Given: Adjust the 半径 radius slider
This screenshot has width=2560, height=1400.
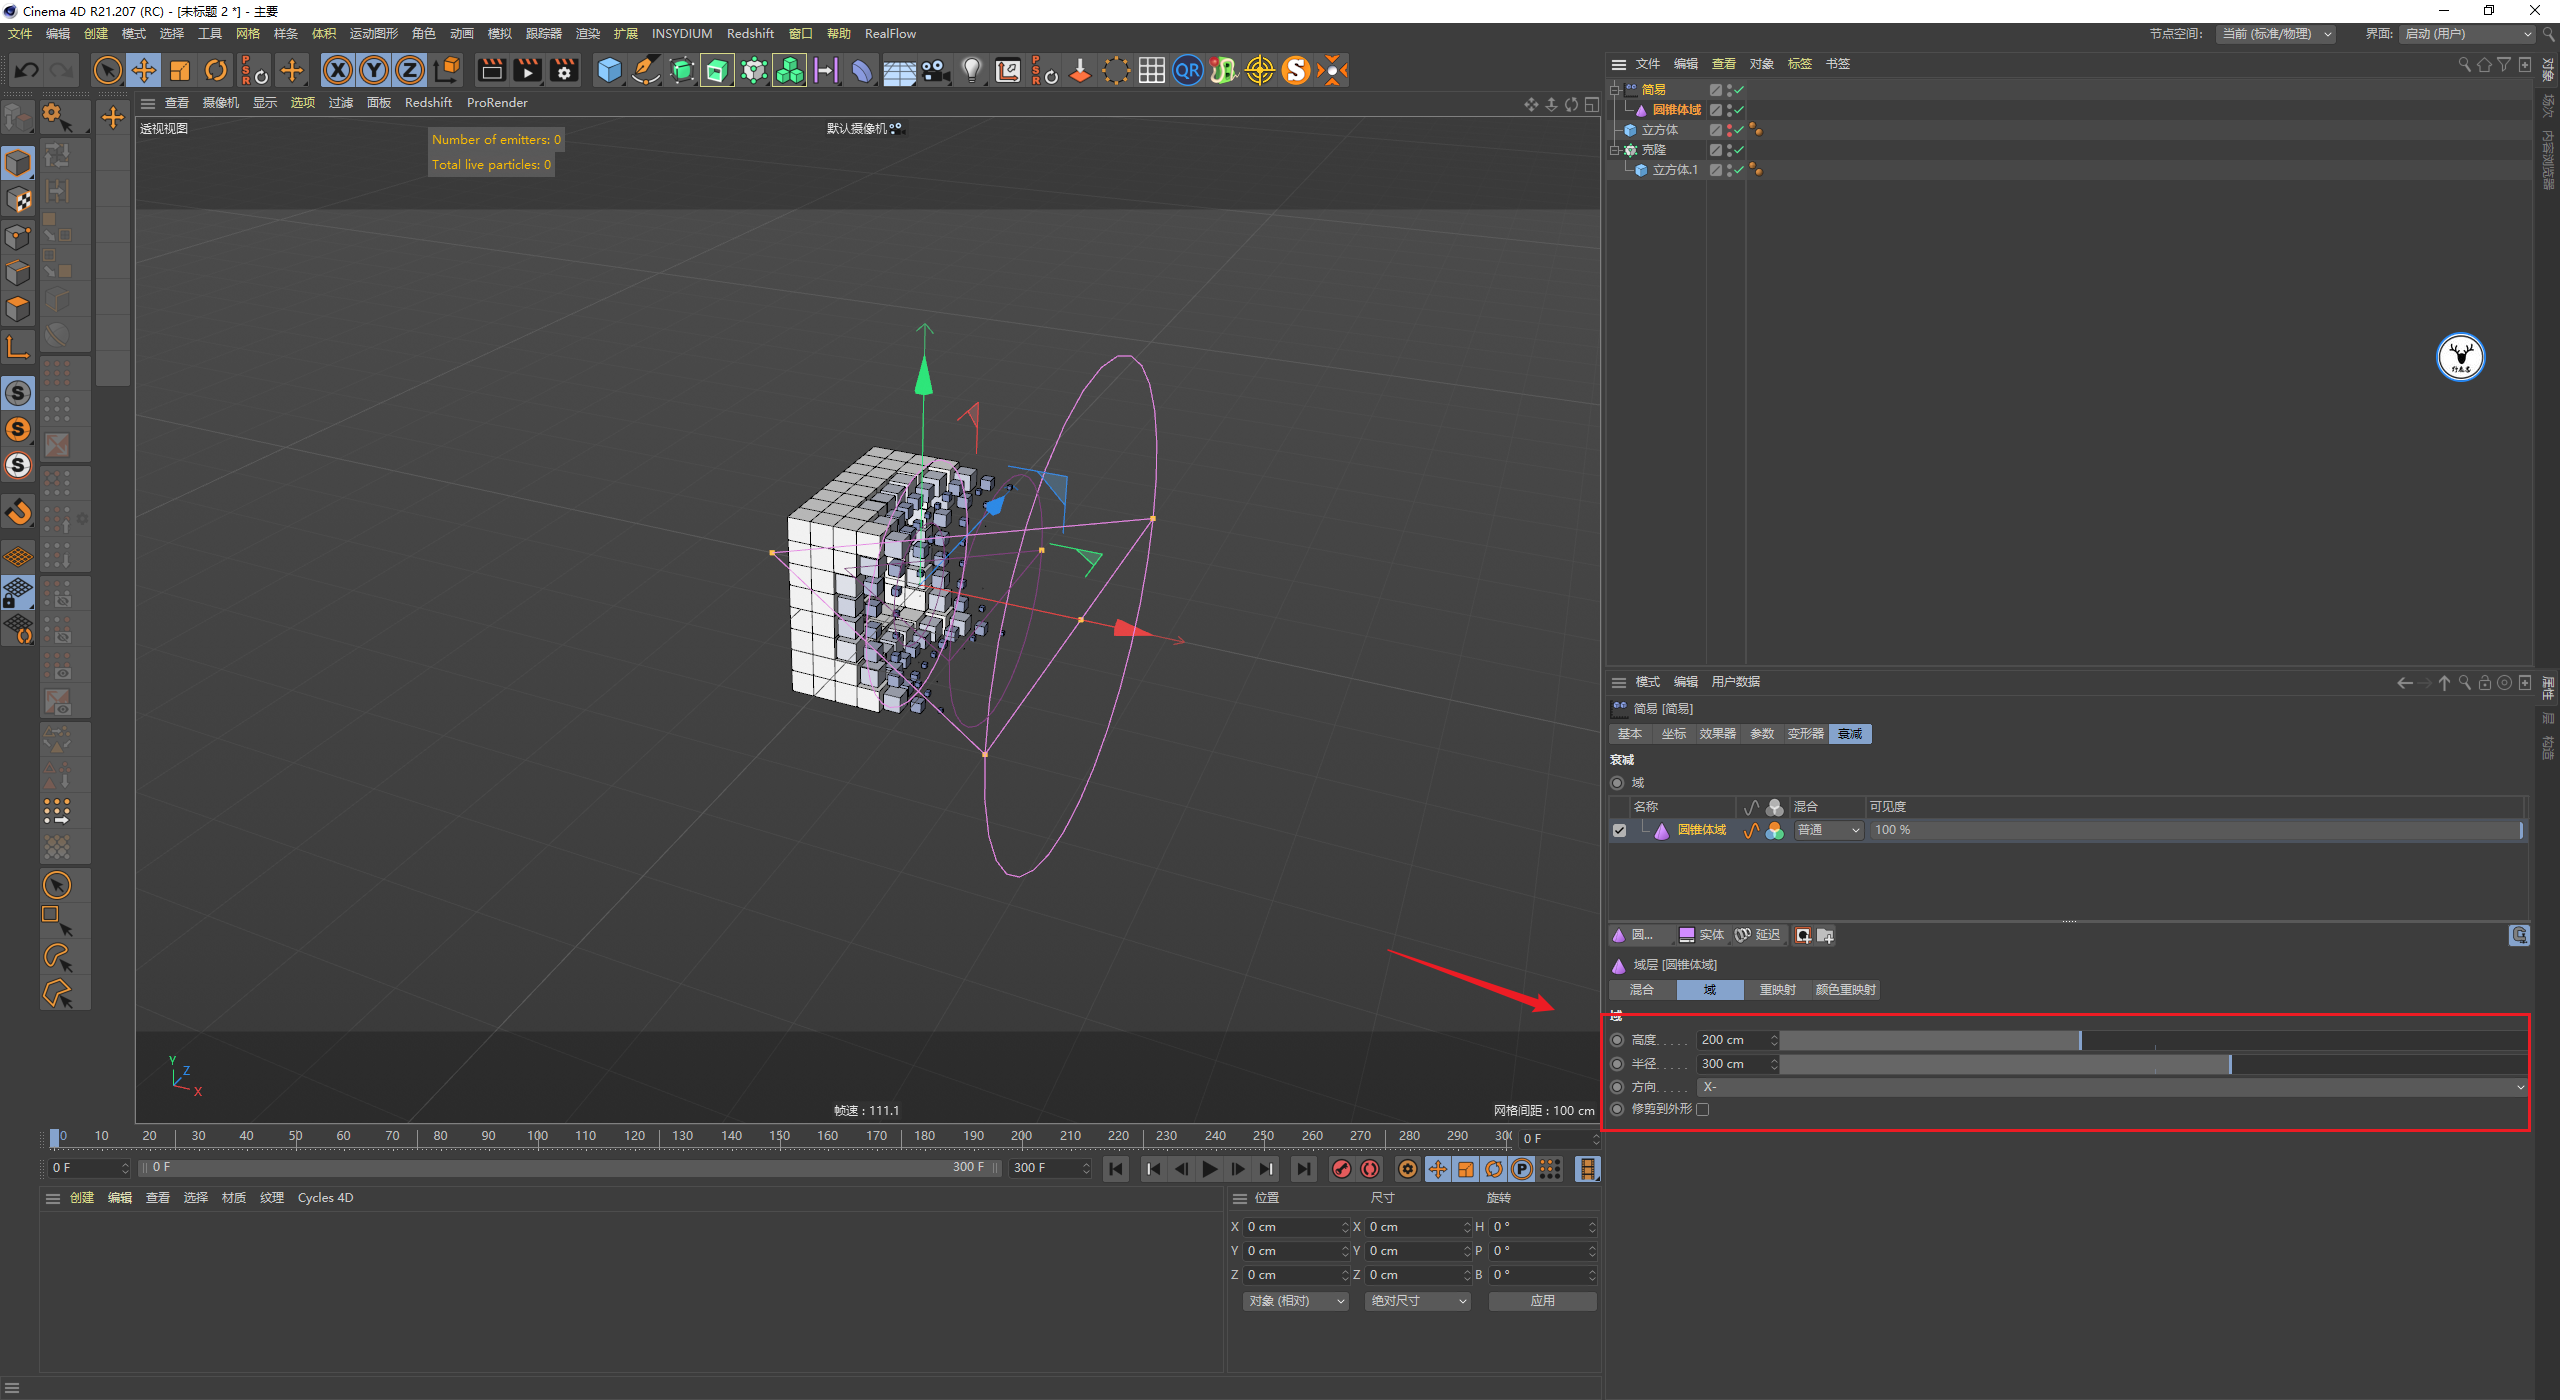Looking at the screenshot, I should tap(2152, 1064).
